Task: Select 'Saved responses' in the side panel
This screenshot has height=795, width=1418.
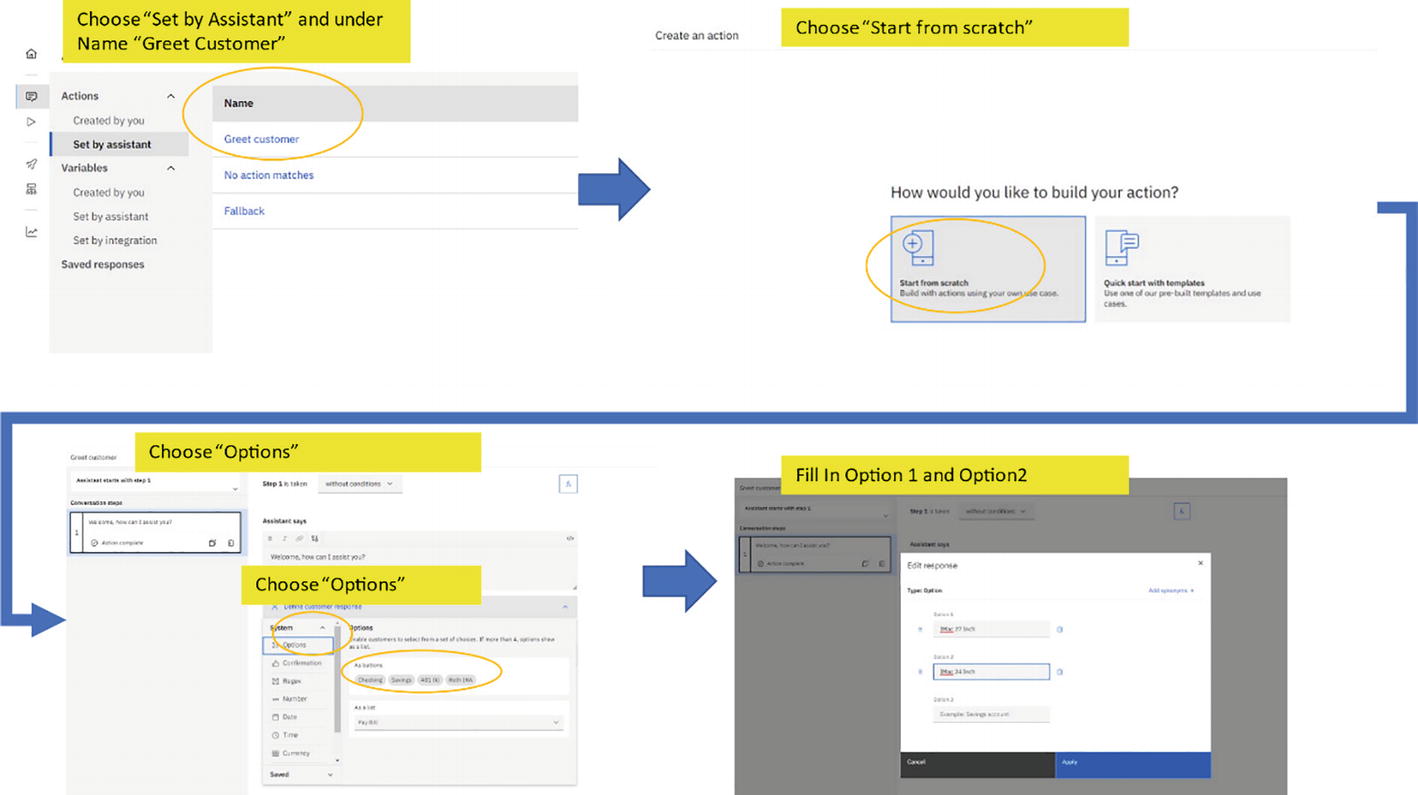Action: pyautogui.click(x=102, y=264)
